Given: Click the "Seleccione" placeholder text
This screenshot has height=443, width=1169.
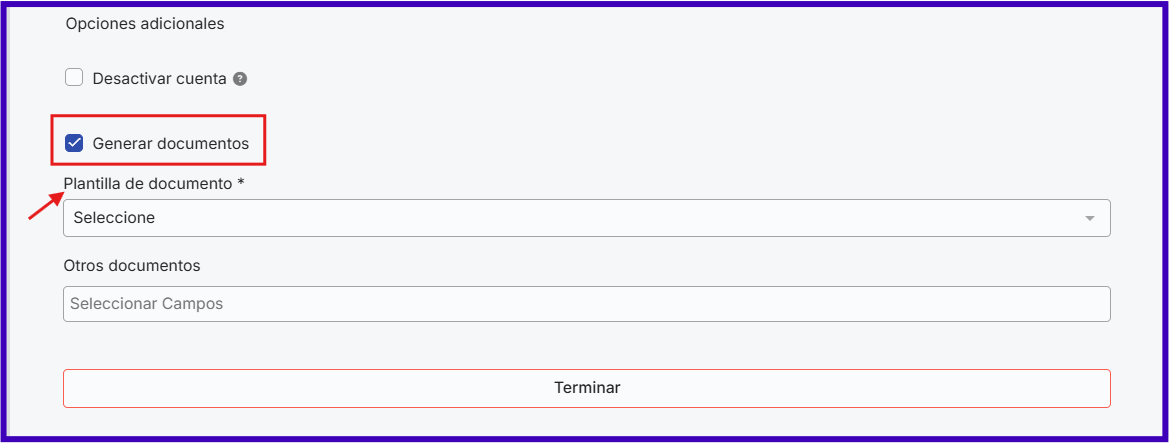Looking at the screenshot, I should (114, 218).
